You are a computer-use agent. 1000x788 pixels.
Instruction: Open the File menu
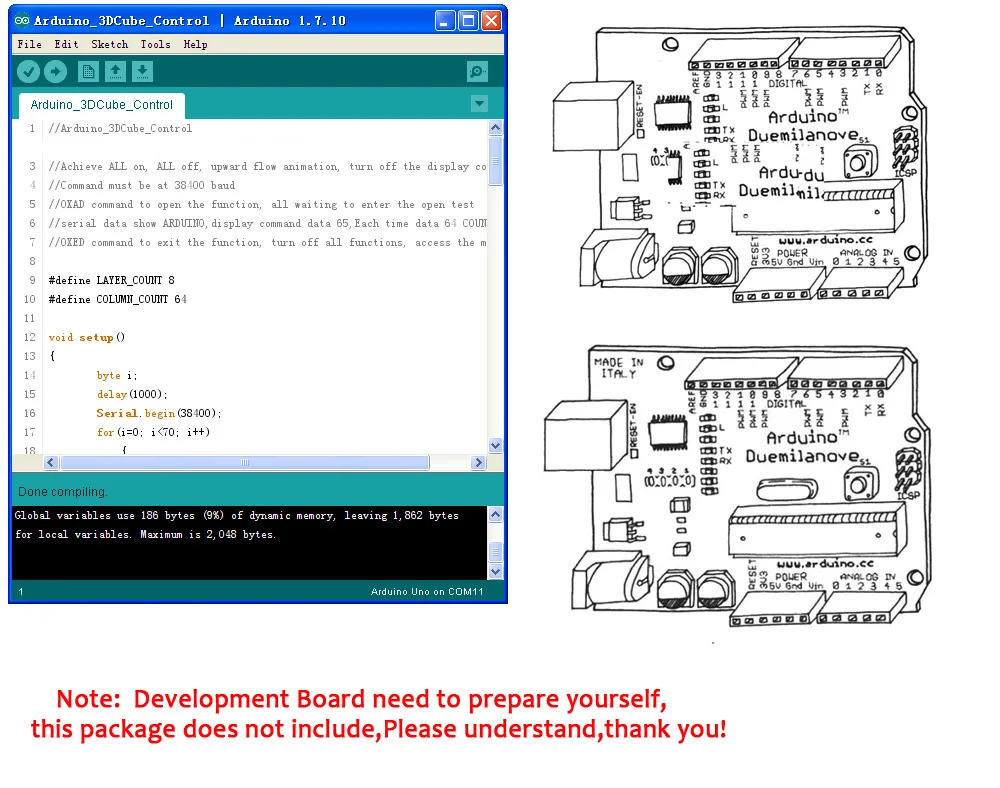coord(29,44)
